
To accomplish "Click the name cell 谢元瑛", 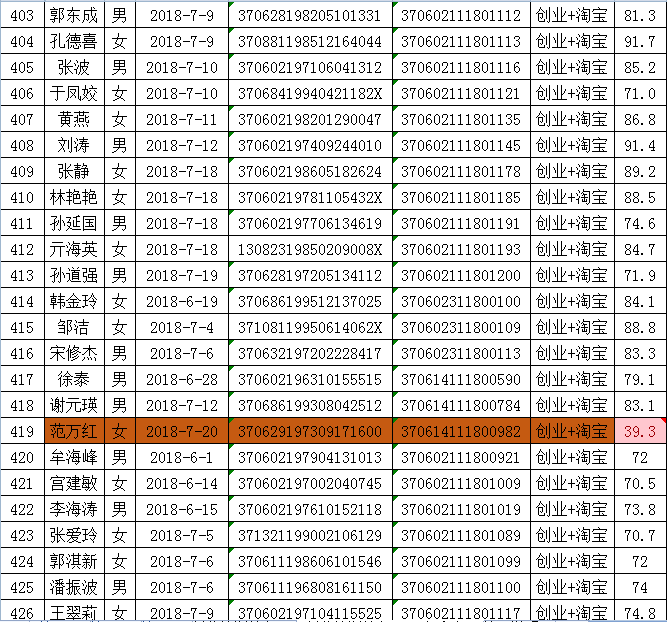I will tap(74, 405).
